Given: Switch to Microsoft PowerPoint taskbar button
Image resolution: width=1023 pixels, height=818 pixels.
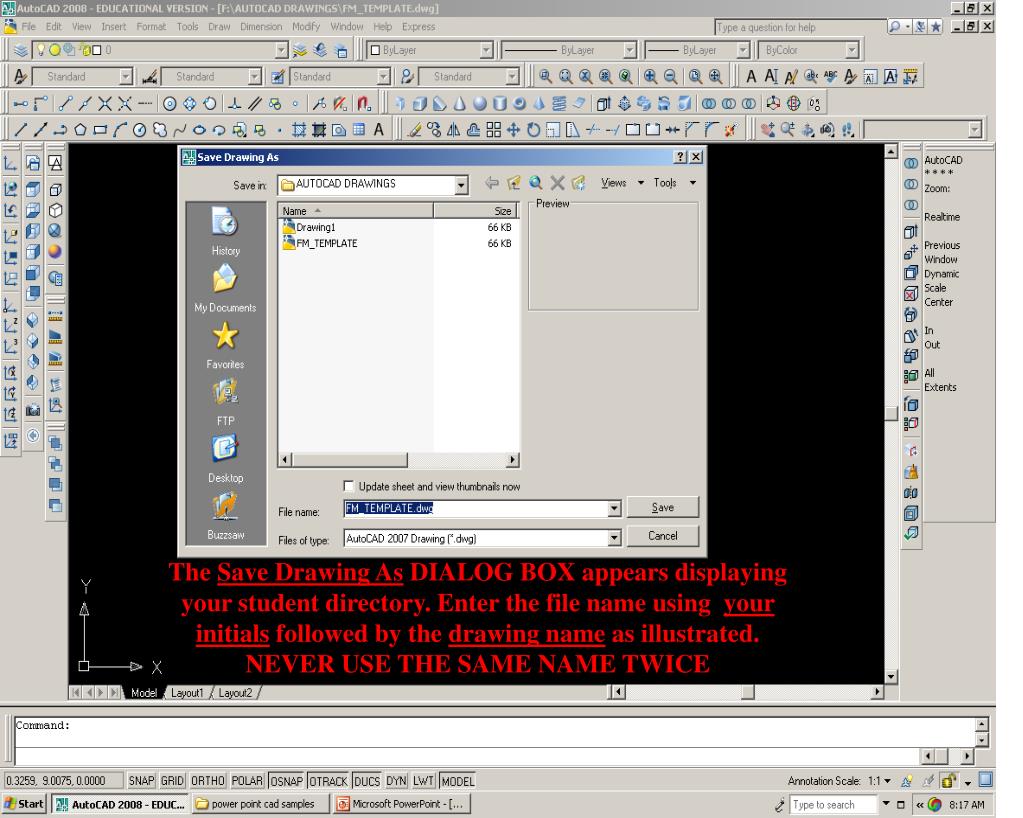Looking at the screenshot, I should pyautogui.click(x=401, y=804).
